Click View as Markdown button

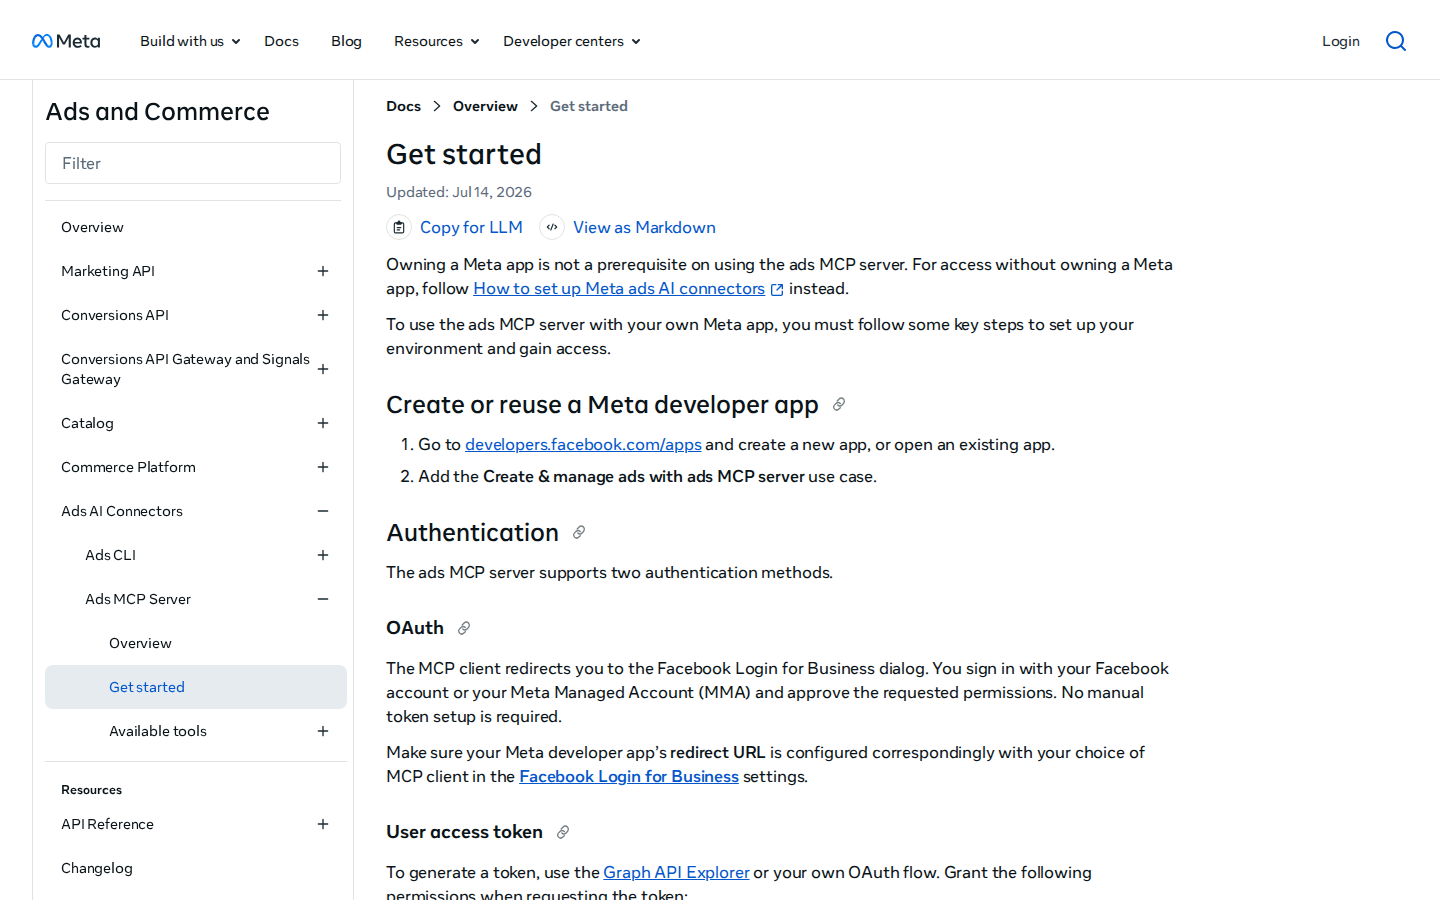[628, 227]
